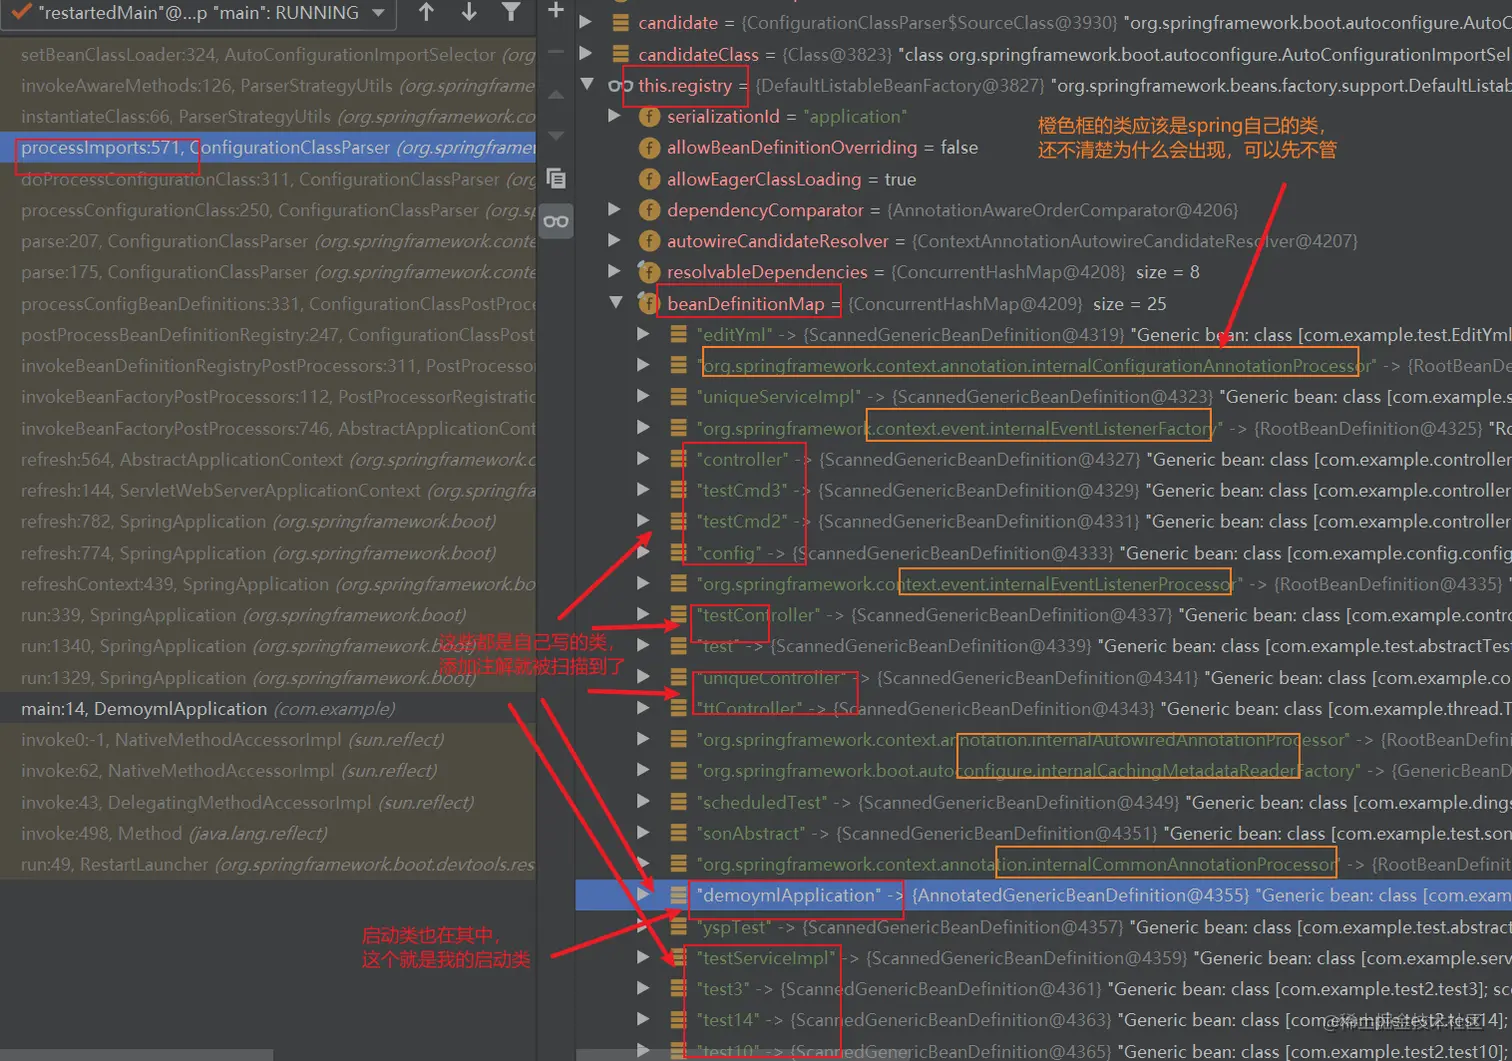
Task: Go to next frame with the down arrow
Action: pyautogui.click(x=469, y=12)
